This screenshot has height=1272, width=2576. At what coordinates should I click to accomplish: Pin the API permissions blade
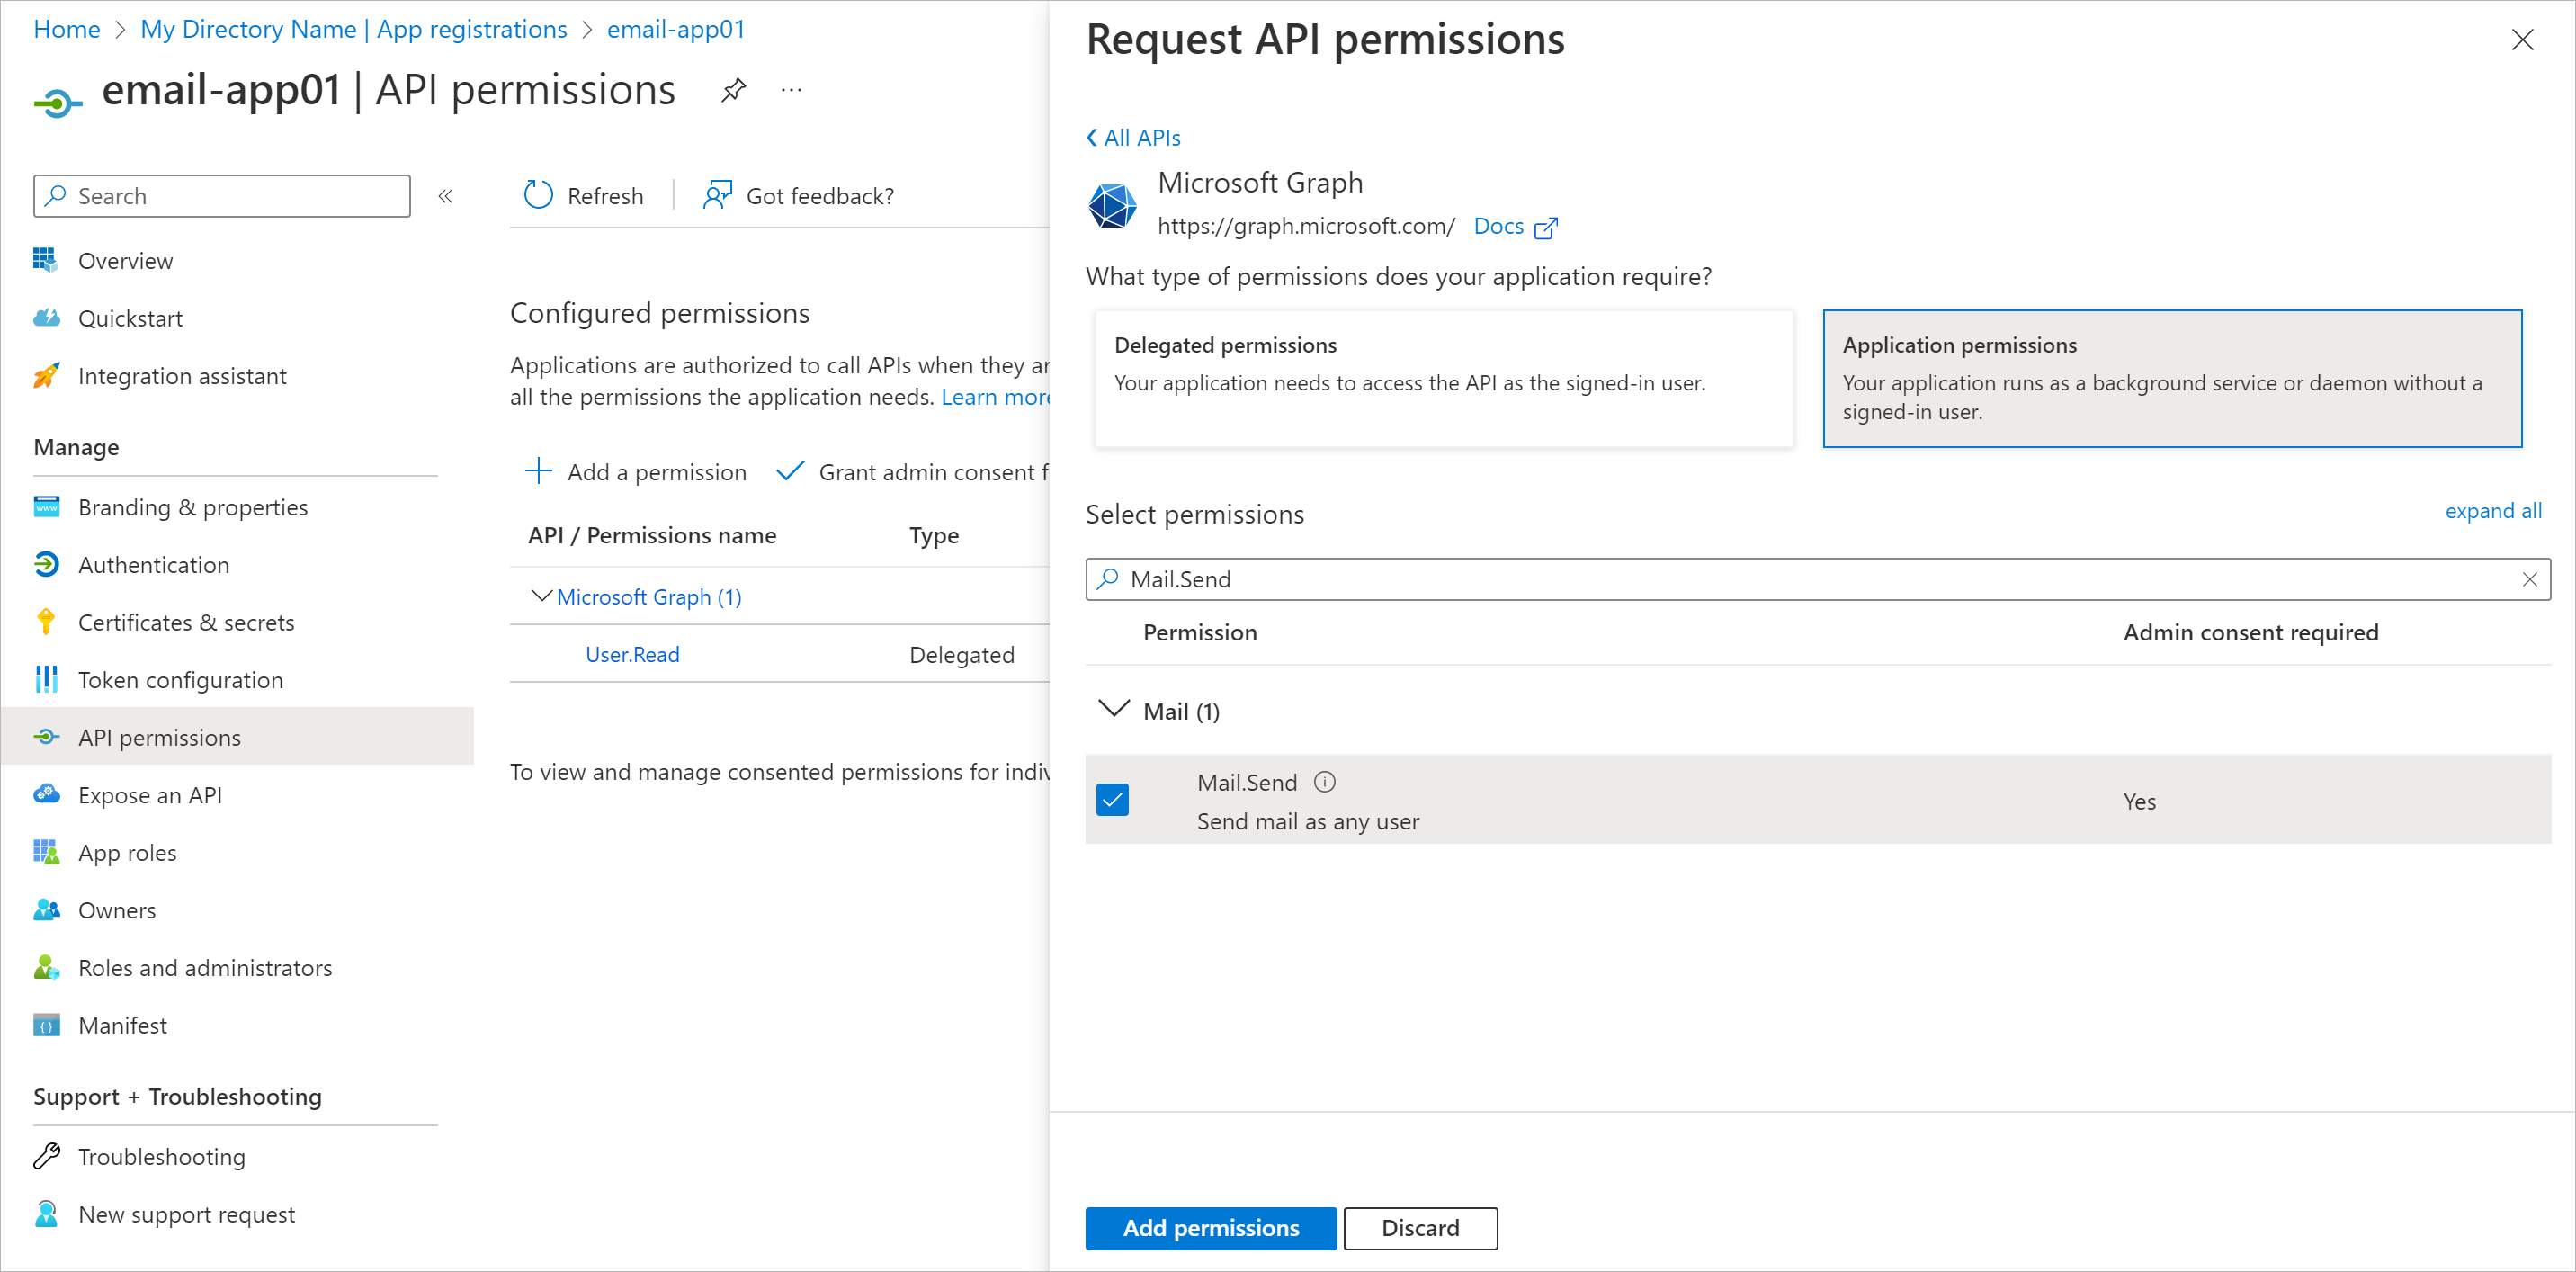[x=733, y=89]
